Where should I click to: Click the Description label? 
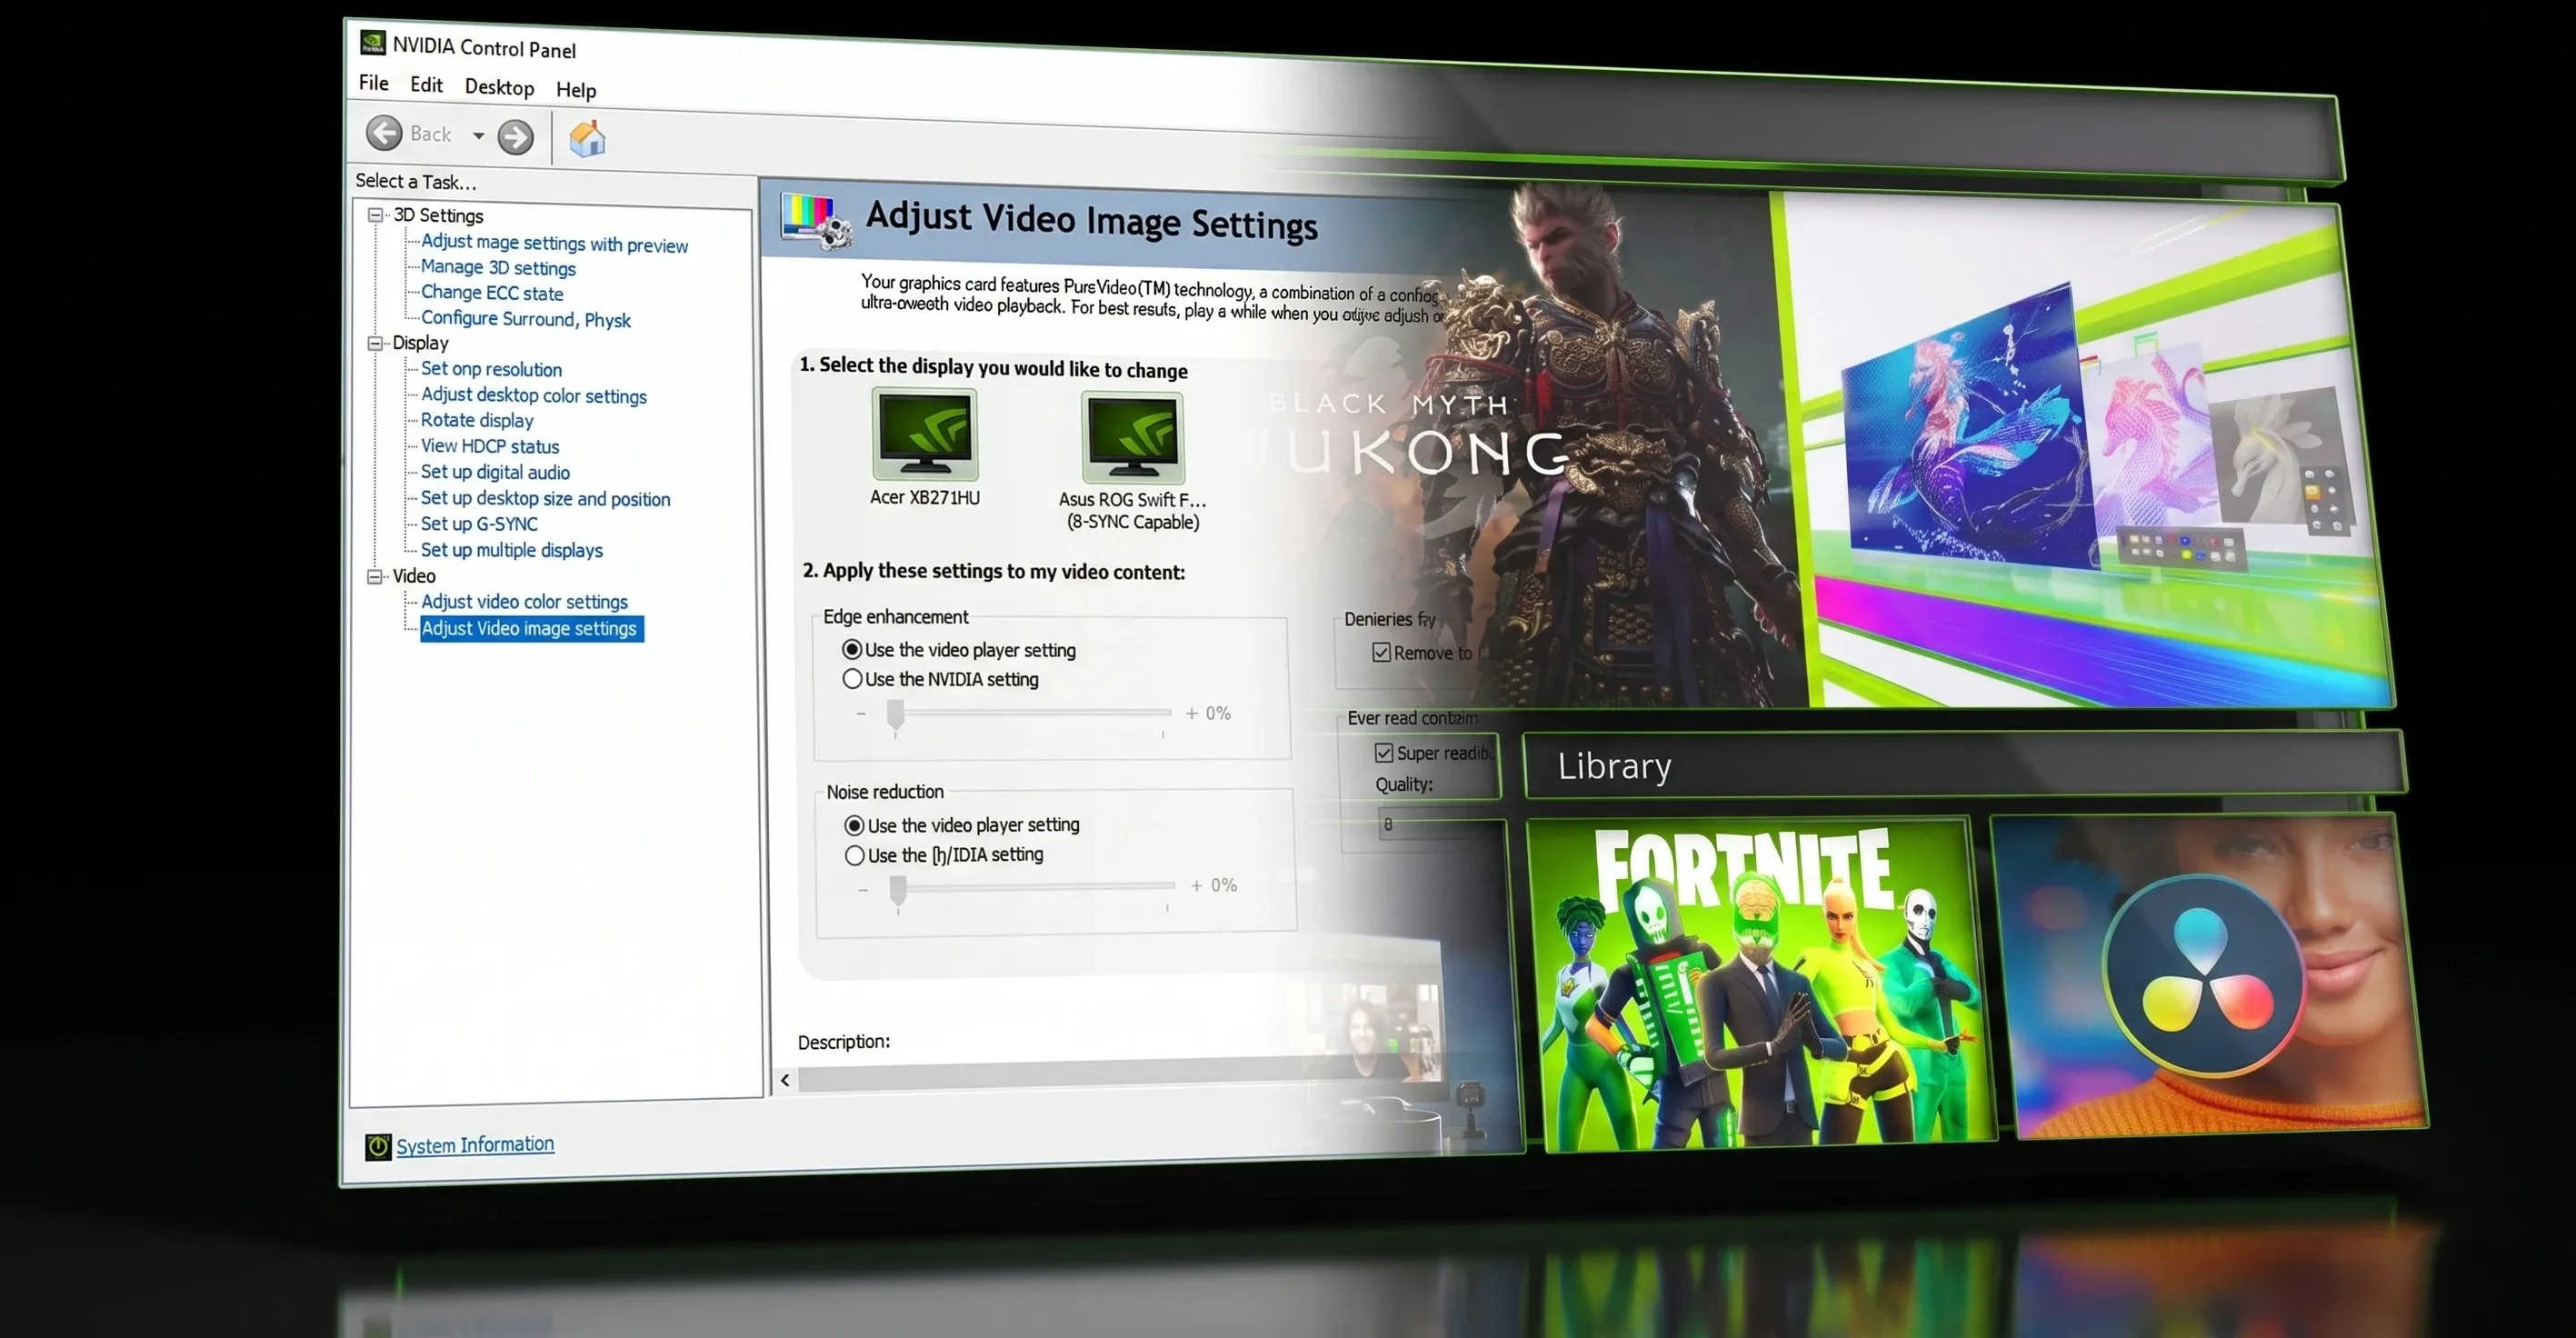coord(844,1041)
